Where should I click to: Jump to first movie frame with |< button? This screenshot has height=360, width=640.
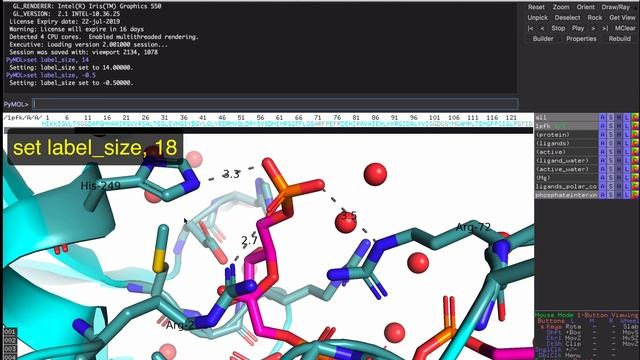pos(530,28)
